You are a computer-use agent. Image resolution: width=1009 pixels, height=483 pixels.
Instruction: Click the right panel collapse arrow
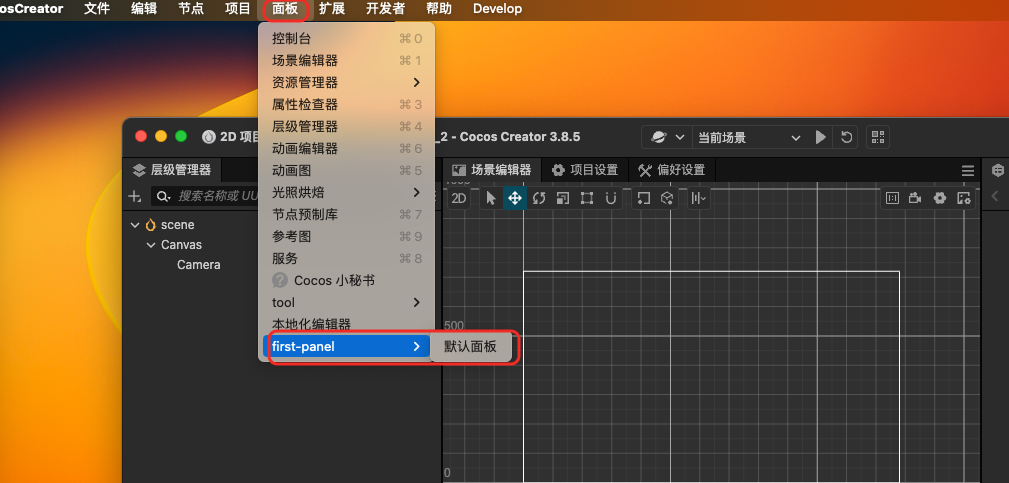click(995, 197)
